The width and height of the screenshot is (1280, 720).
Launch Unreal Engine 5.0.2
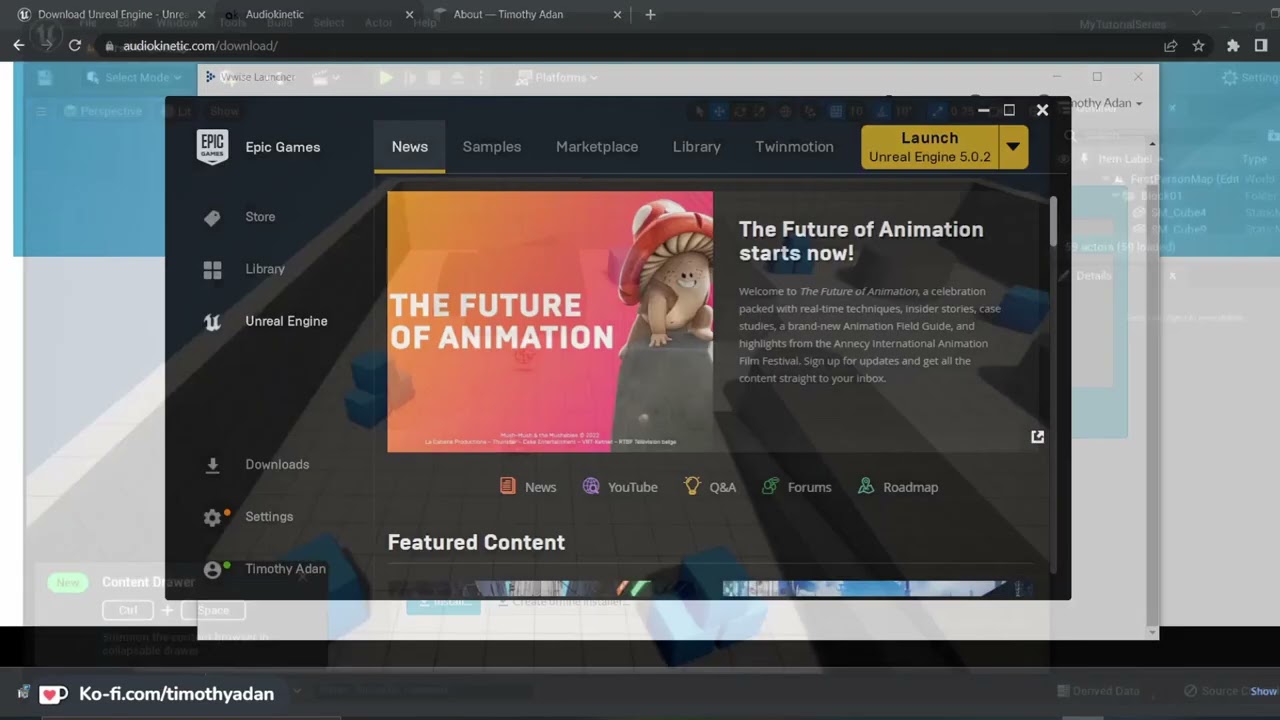point(930,147)
